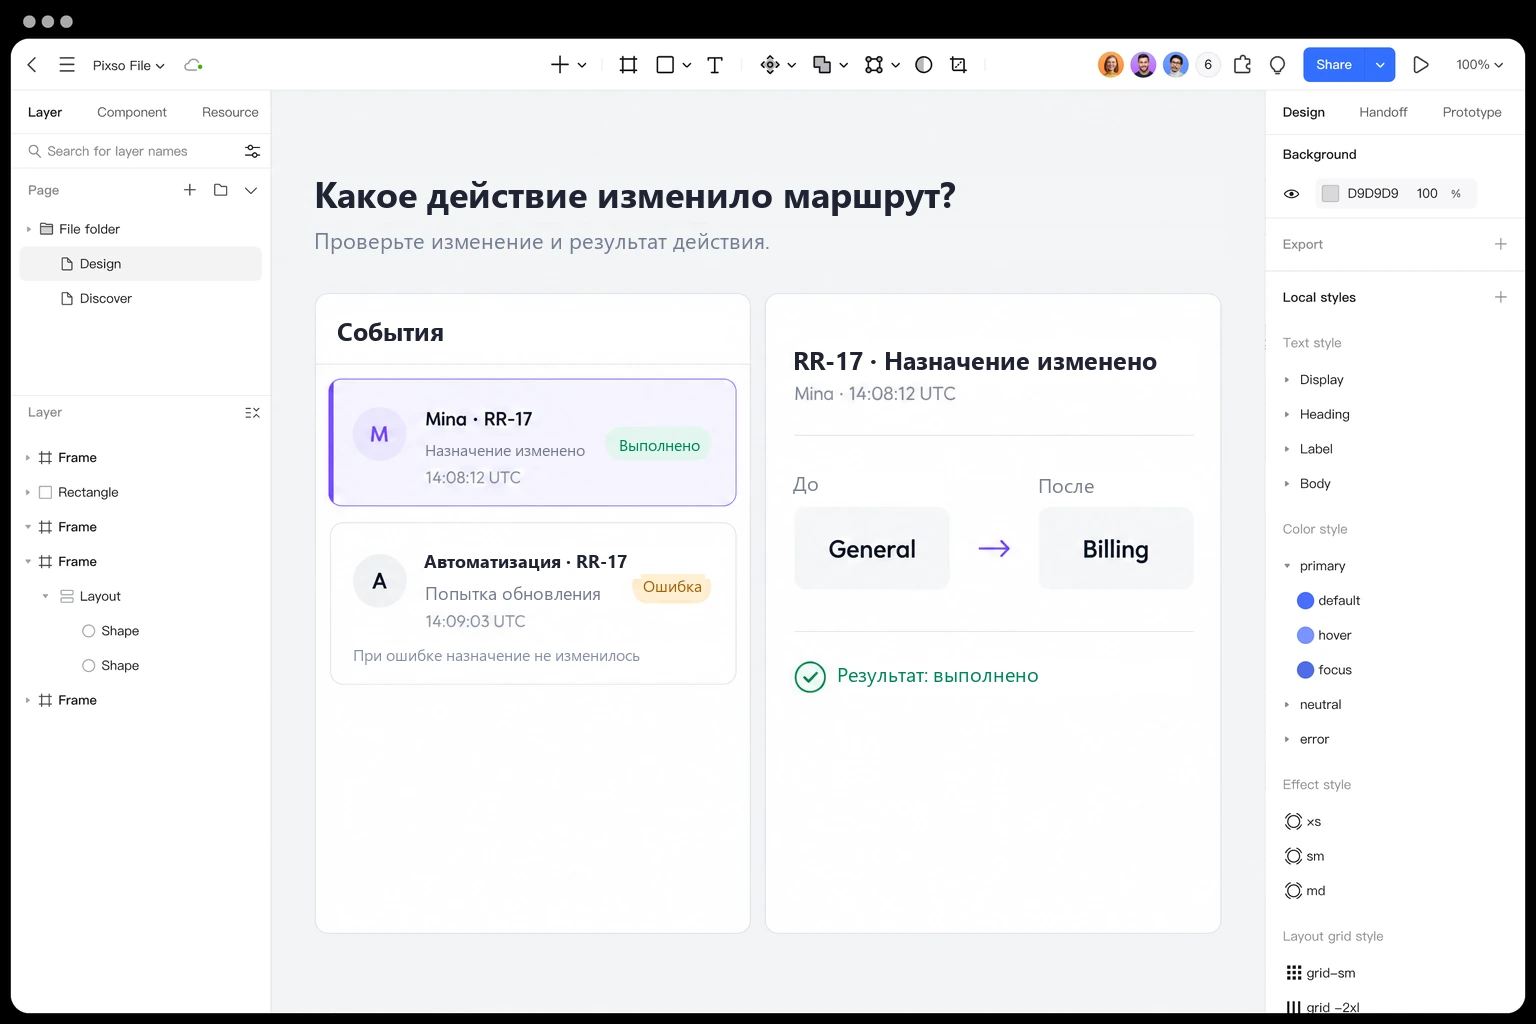This screenshot has width=1536, height=1024.
Task: Select the Text tool
Action: (x=715, y=65)
